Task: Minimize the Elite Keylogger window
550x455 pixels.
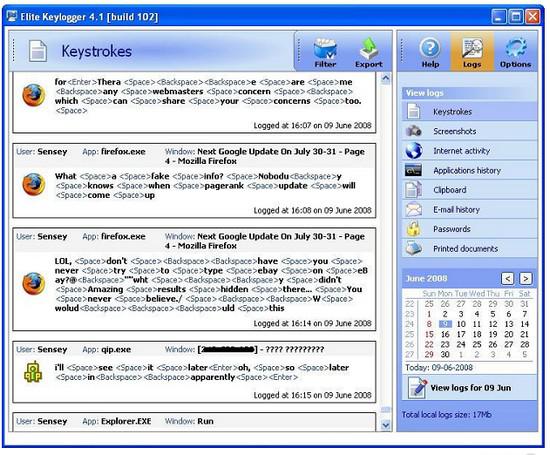Action: 498,16
